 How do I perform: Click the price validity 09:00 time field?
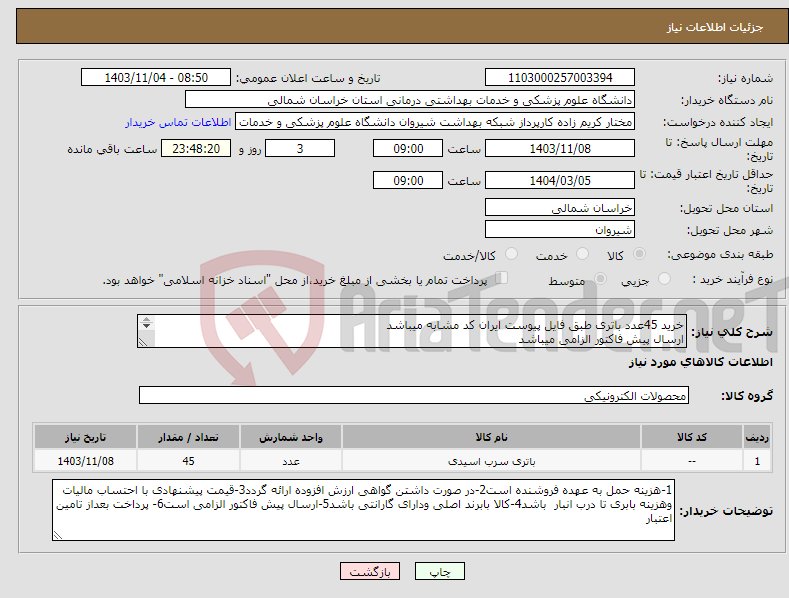pyautogui.click(x=408, y=180)
